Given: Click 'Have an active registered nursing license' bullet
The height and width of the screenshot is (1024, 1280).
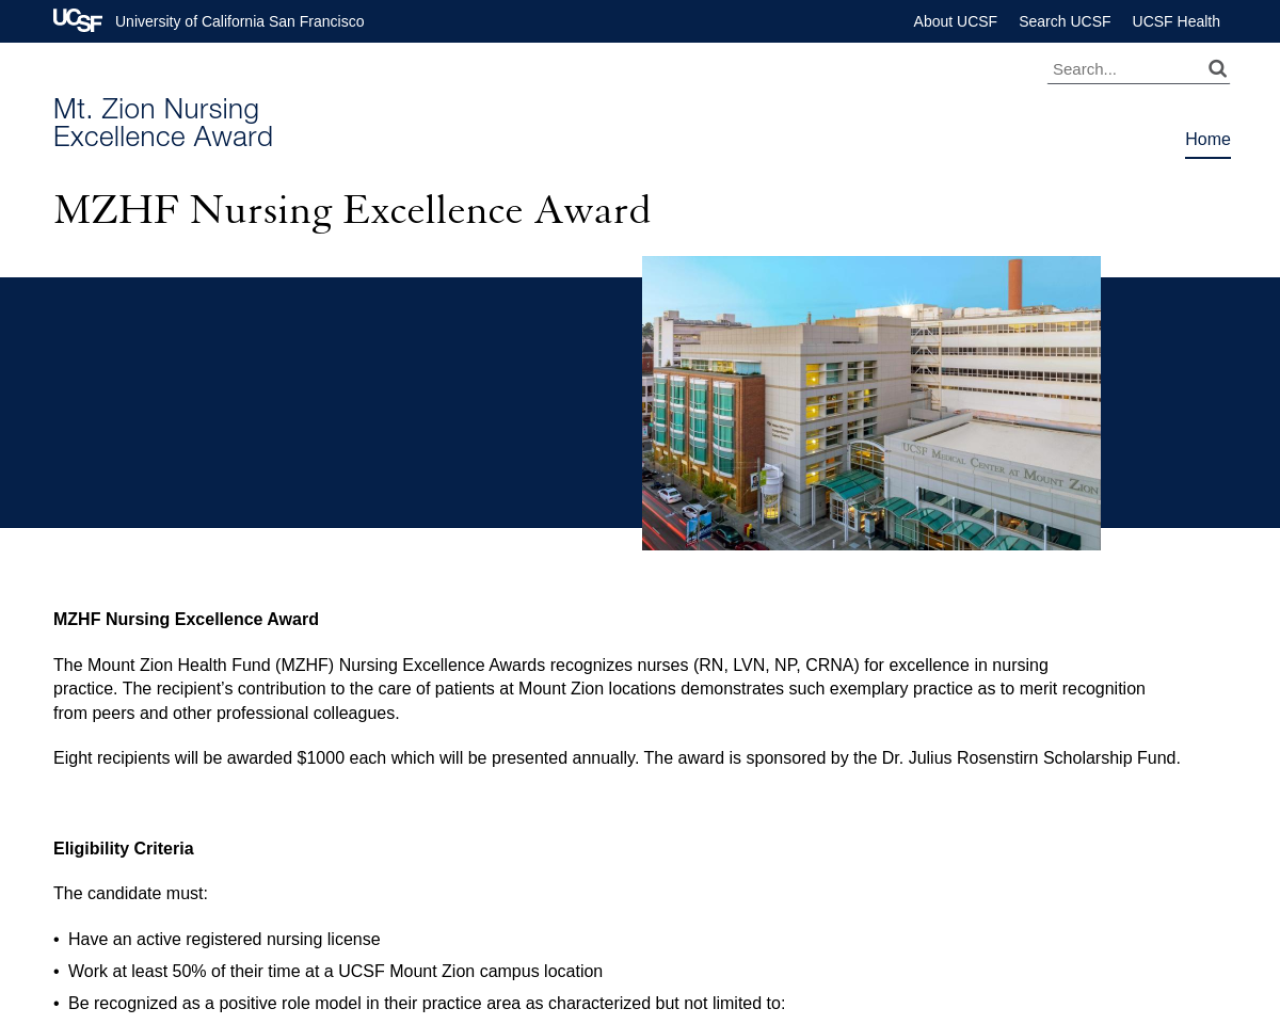Looking at the screenshot, I should (x=224, y=939).
